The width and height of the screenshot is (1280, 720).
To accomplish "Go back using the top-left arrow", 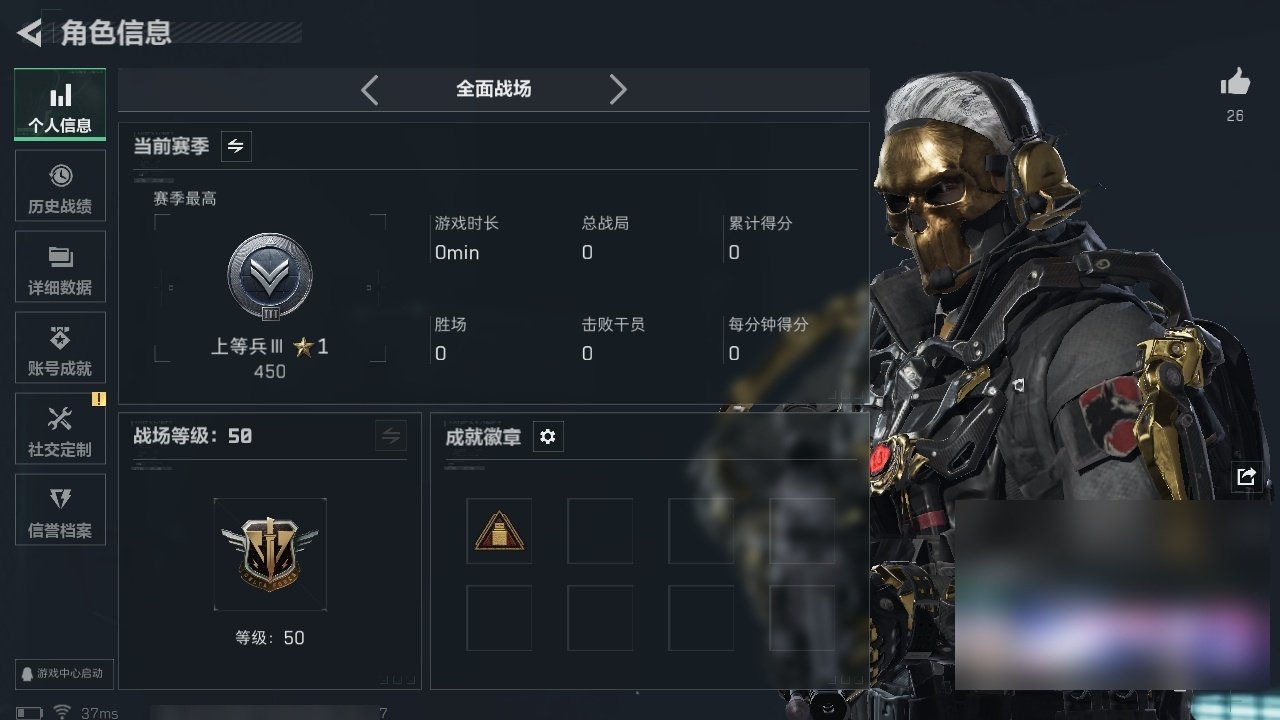I will point(29,33).
